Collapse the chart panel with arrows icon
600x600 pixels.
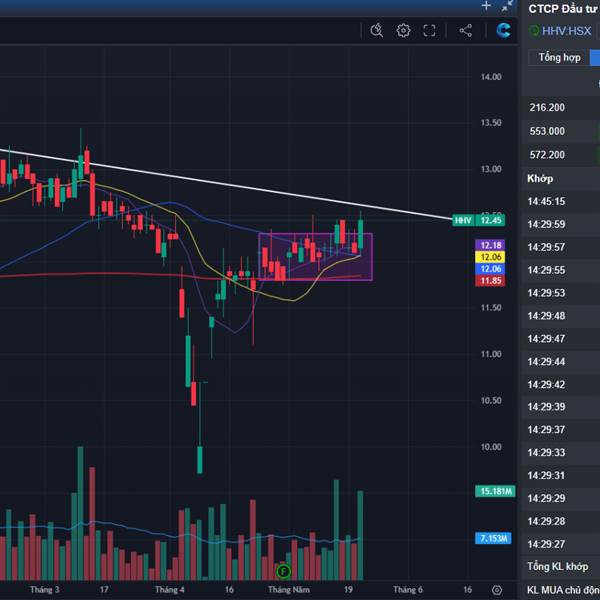[507, 6]
